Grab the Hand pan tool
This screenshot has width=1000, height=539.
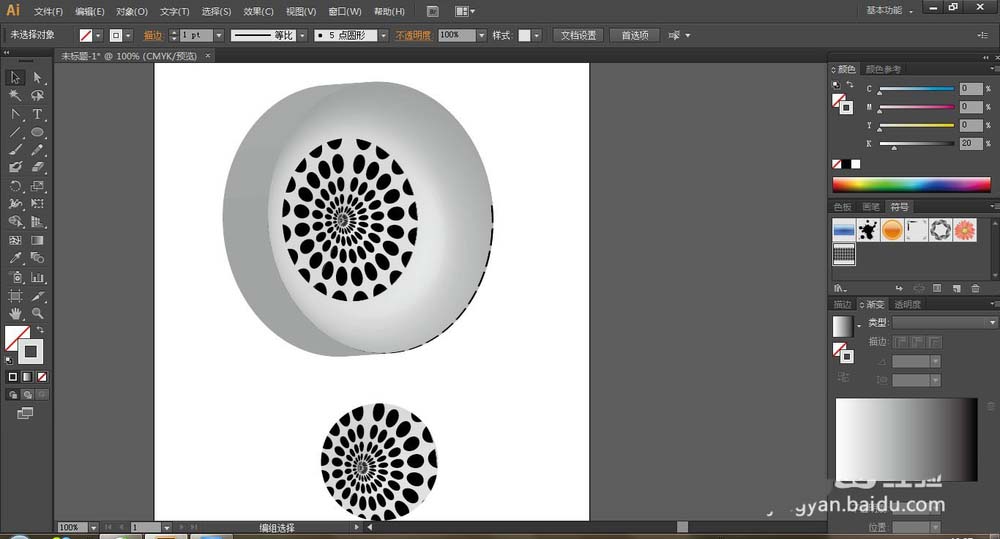click(15, 313)
